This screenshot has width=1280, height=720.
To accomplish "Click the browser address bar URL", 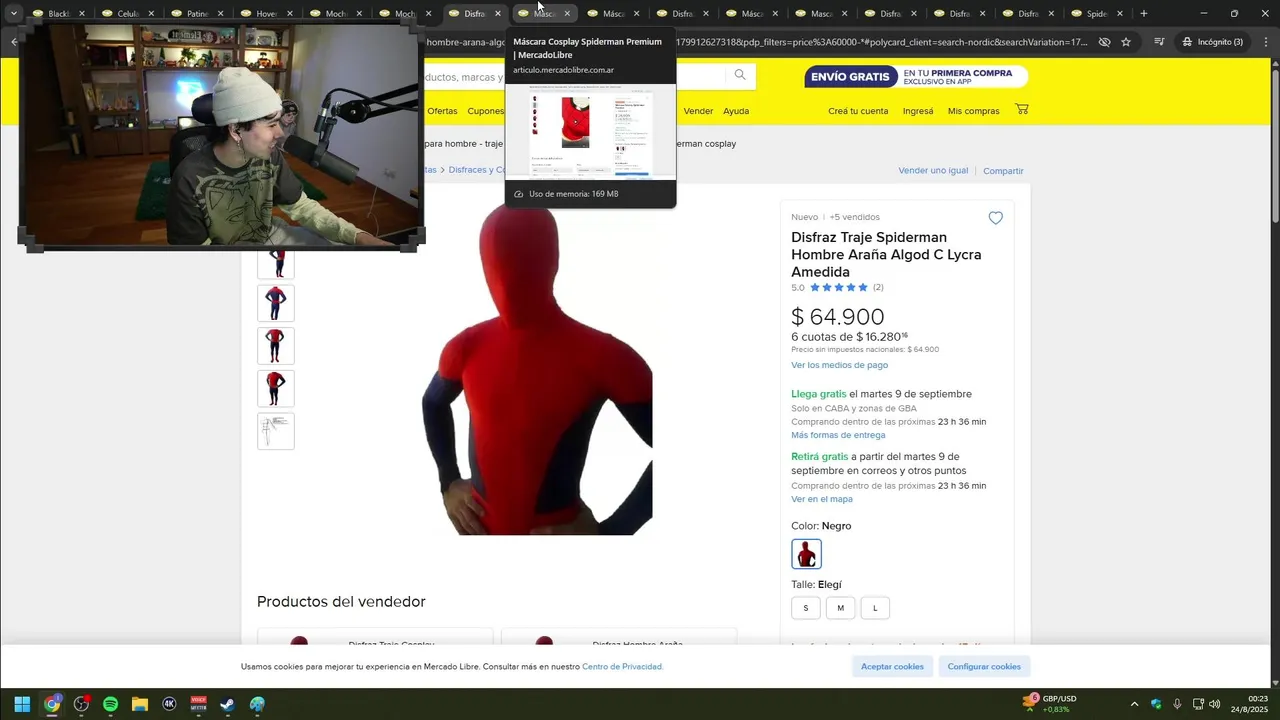I will pyautogui.click(x=755, y=42).
